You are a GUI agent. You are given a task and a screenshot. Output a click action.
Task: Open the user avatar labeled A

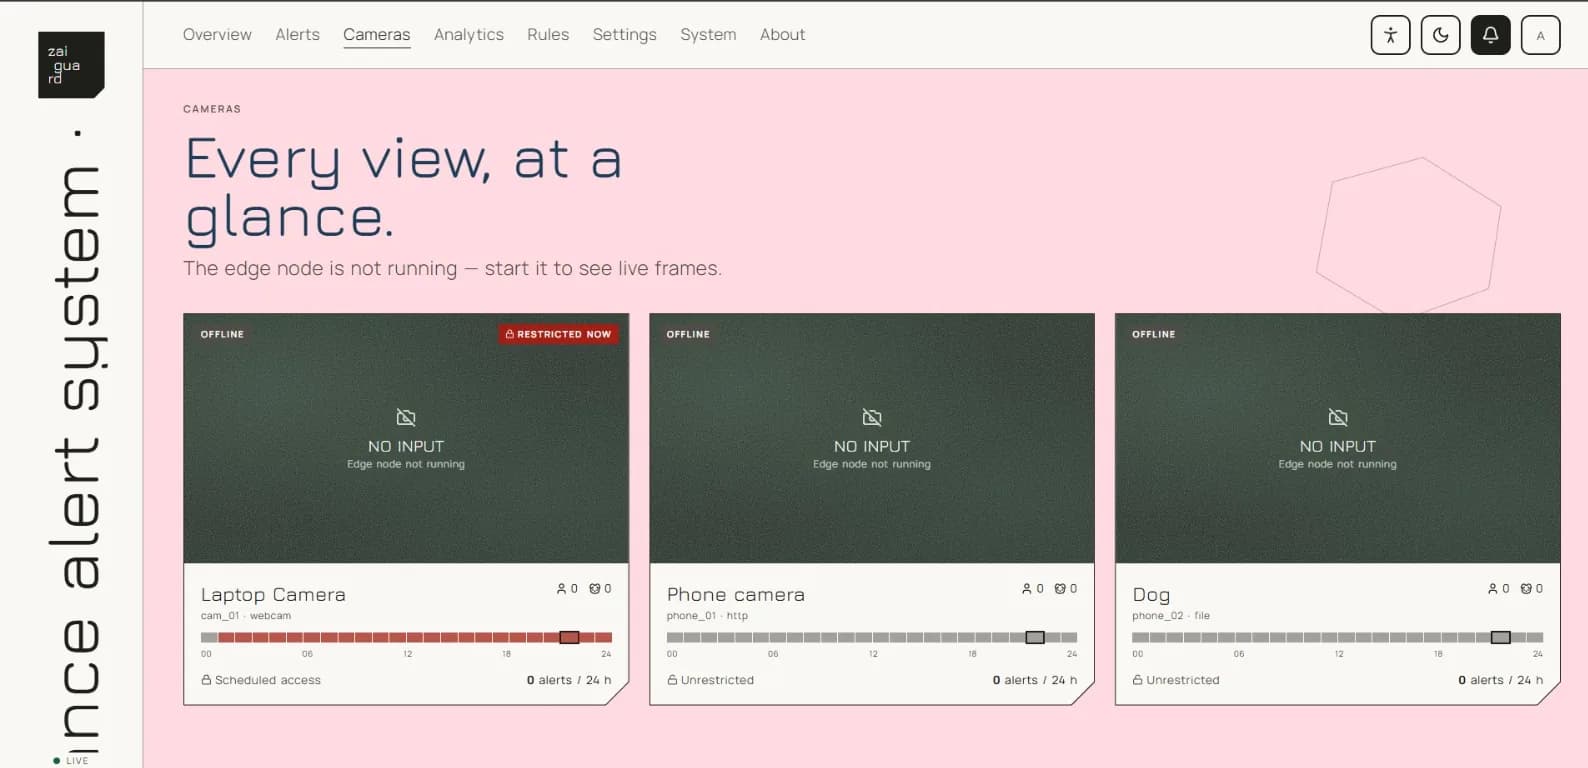[1540, 35]
